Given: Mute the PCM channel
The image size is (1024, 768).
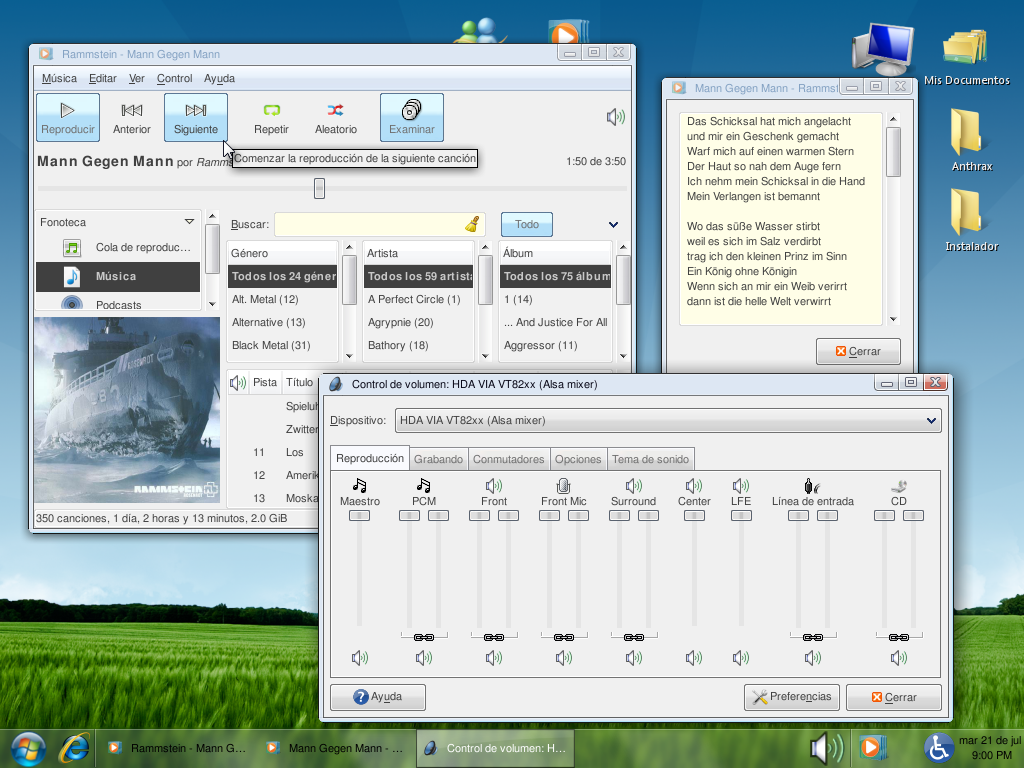Looking at the screenshot, I should [424, 658].
